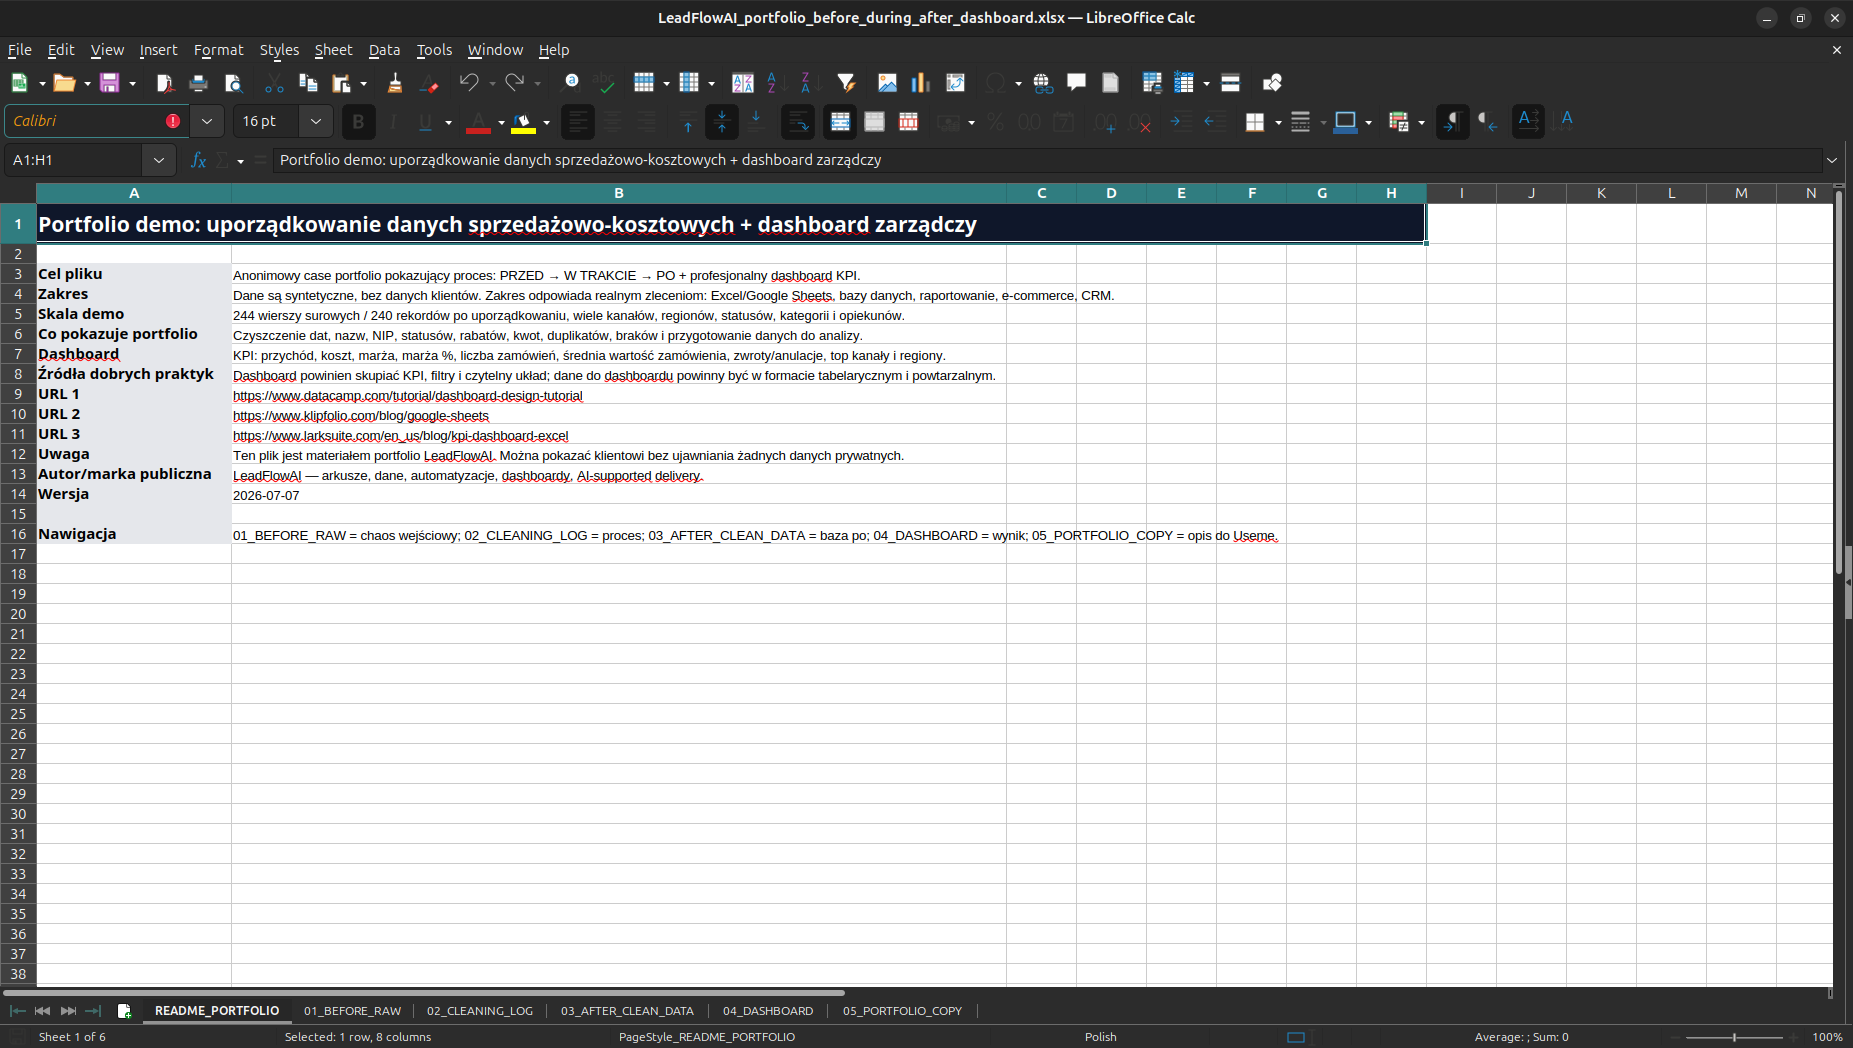Click the Undo arrow icon
The width and height of the screenshot is (1853, 1048).
(x=468, y=83)
